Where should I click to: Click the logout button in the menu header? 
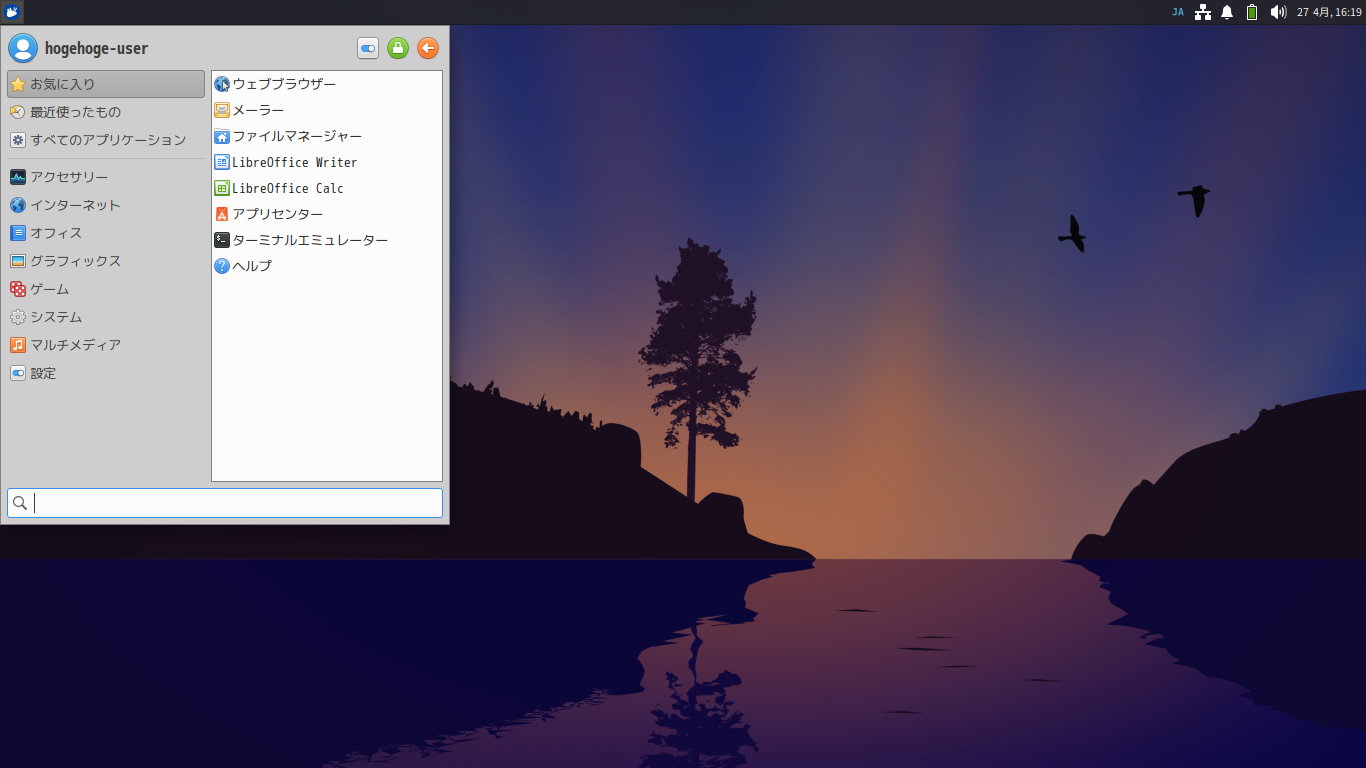[x=427, y=48]
